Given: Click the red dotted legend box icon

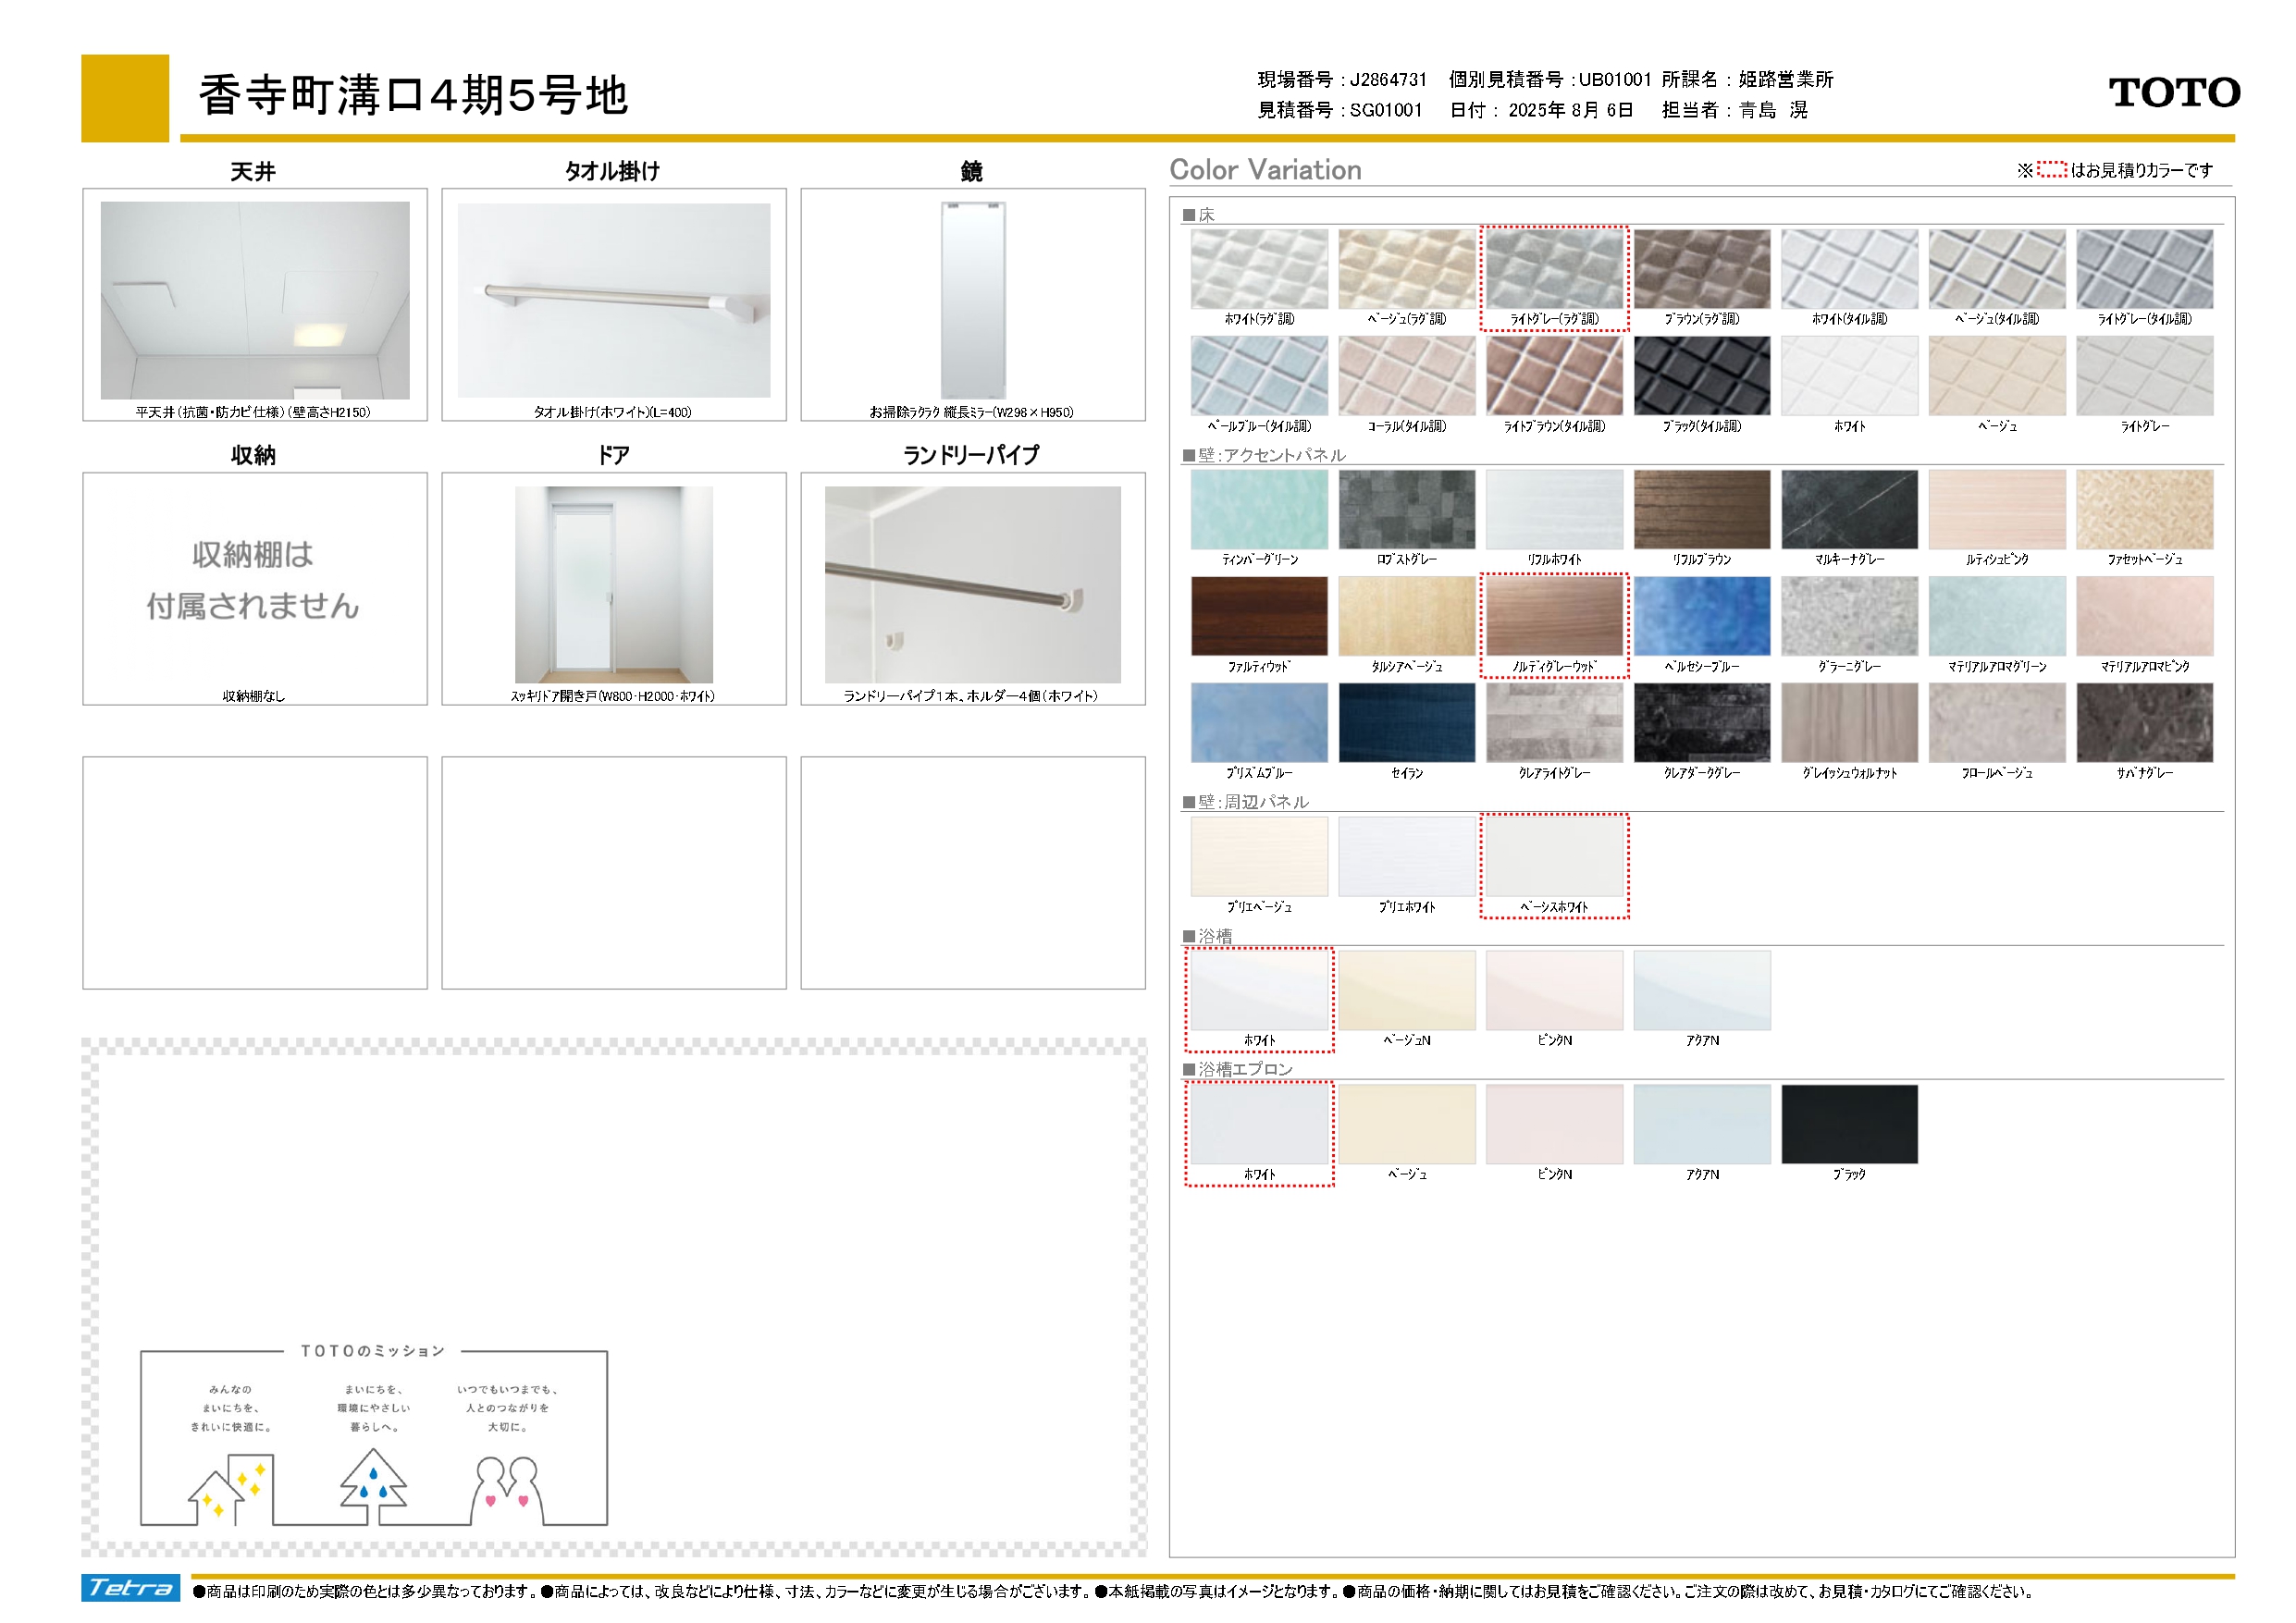Looking at the screenshot, I should coord(2051,170).
